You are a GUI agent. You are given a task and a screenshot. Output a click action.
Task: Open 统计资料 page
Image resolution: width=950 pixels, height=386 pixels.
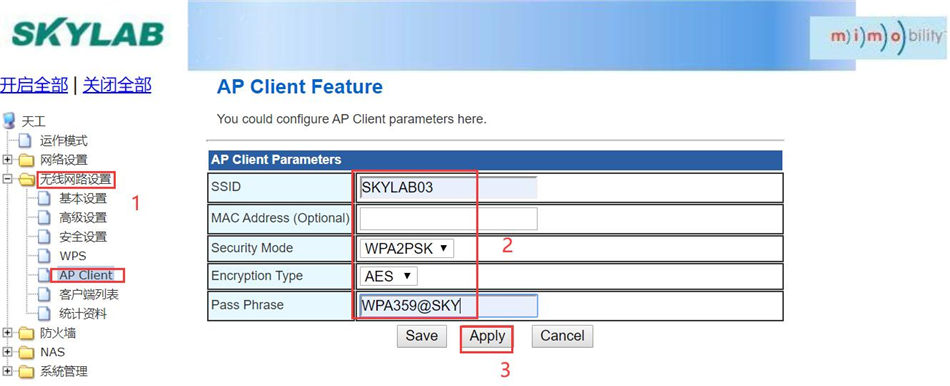[x=83, y=314]
